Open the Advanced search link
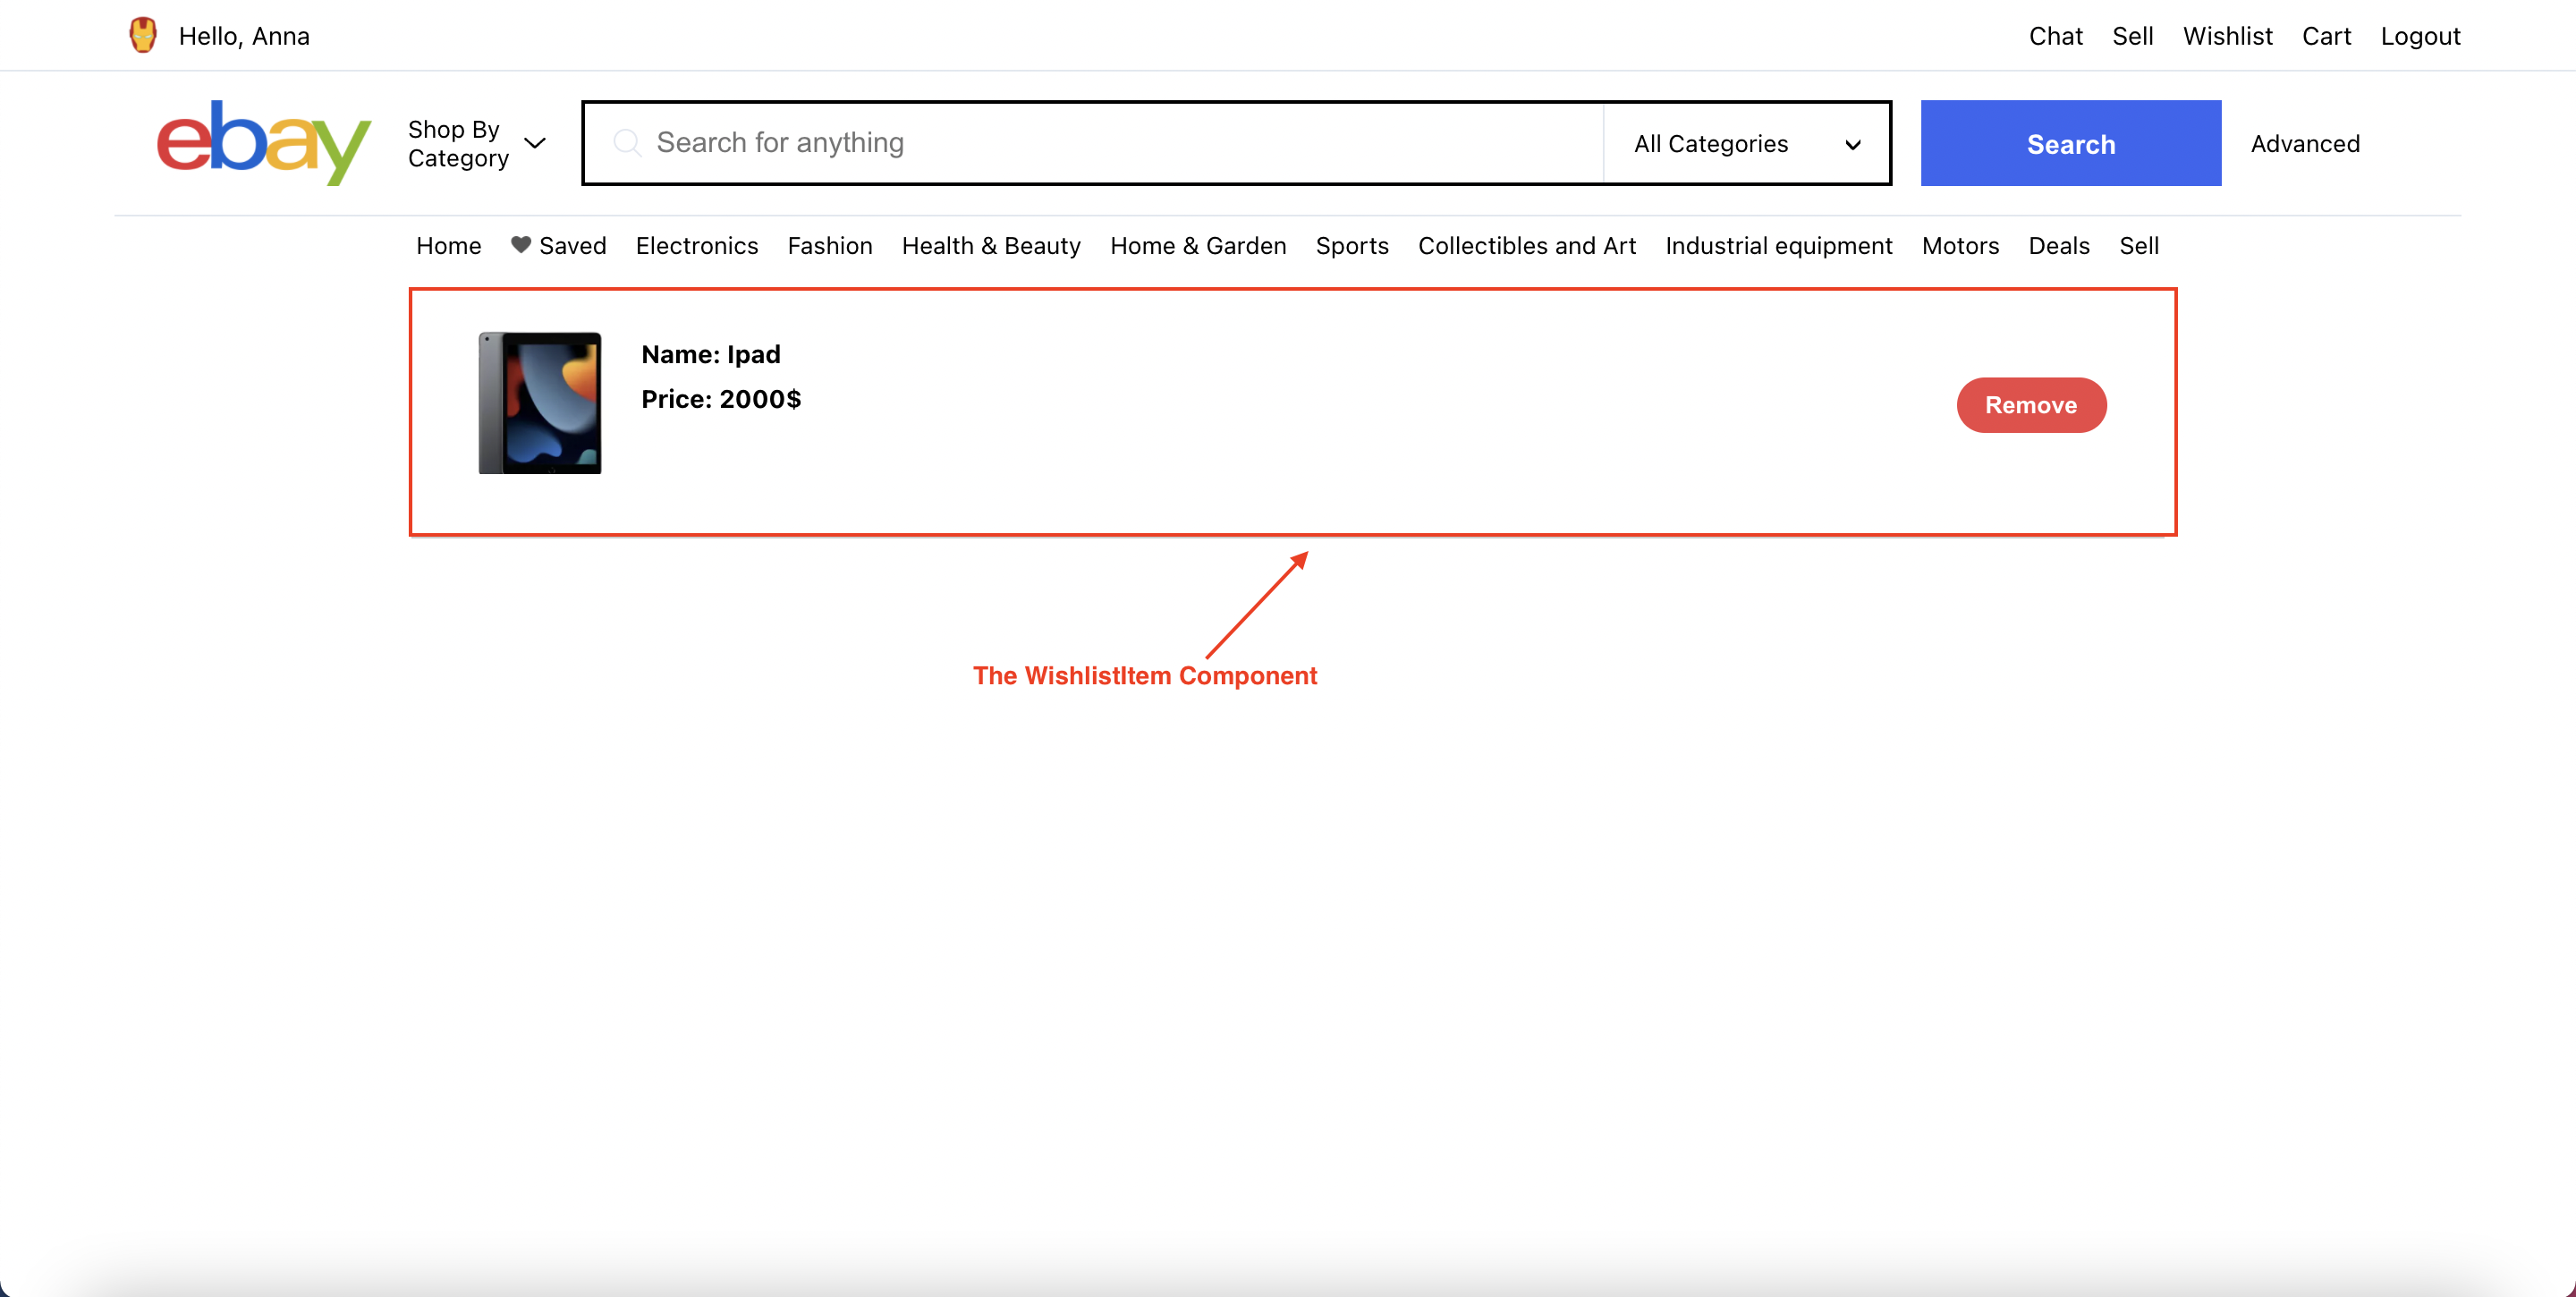This screenshot has width=2576, height=1297. [2305, 143]
